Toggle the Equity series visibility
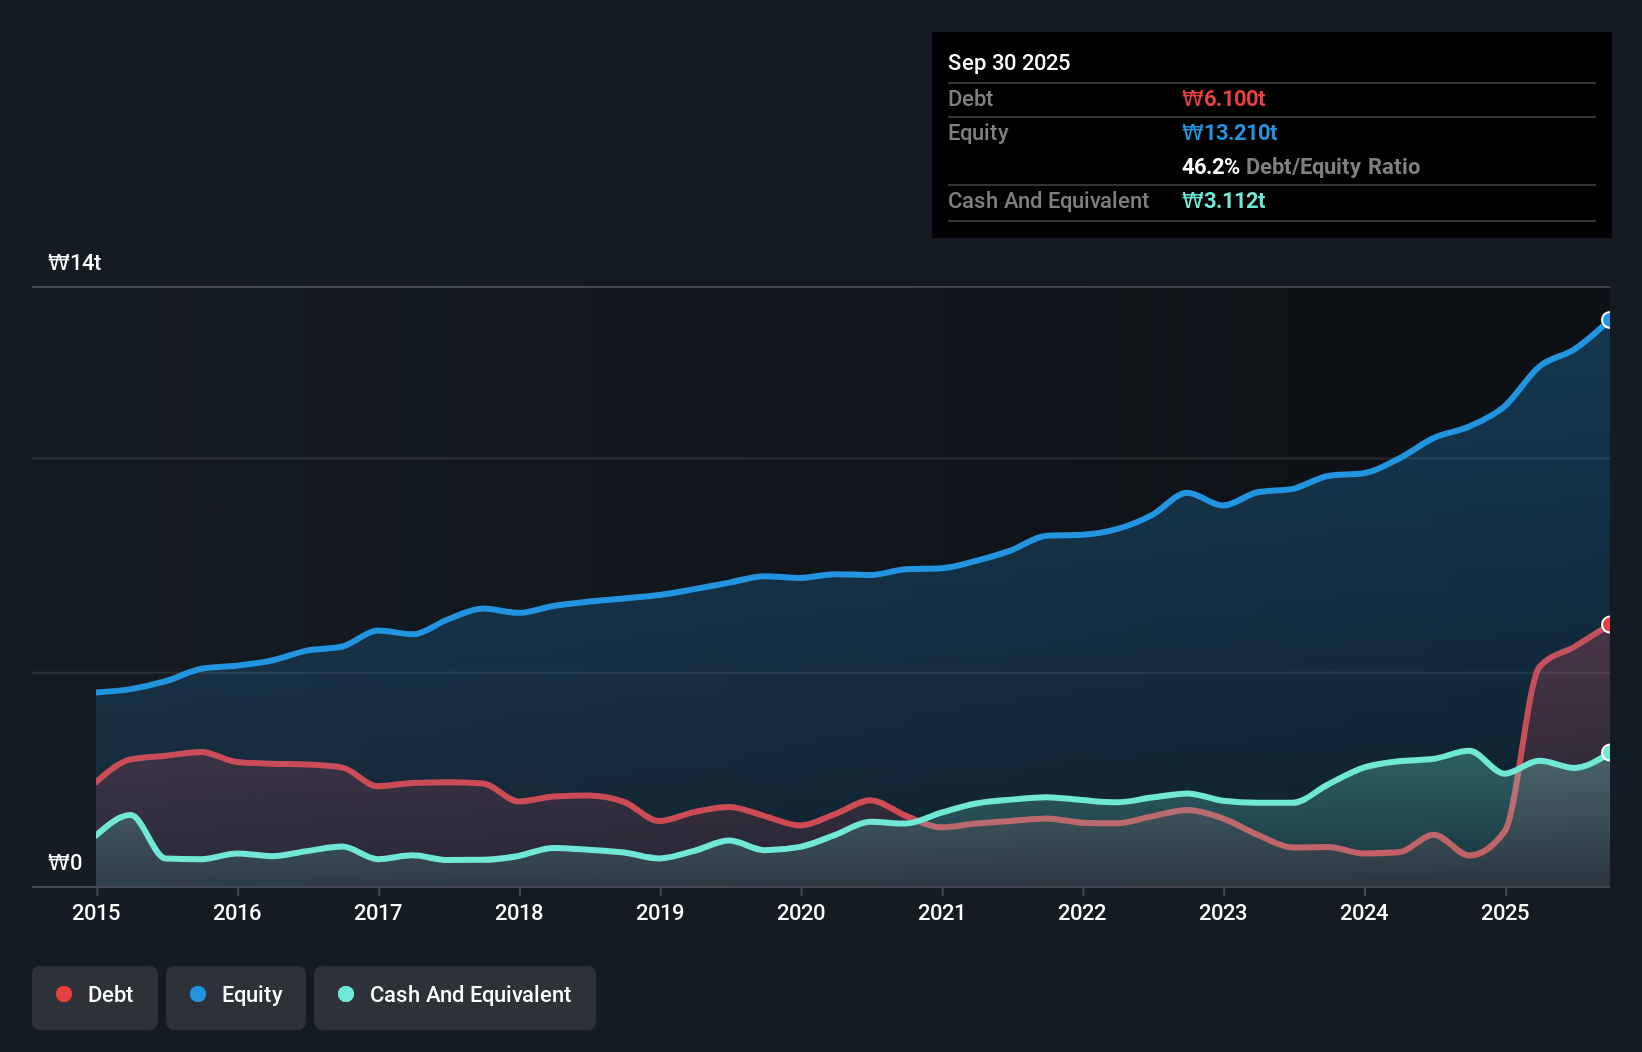 point(235,997)
